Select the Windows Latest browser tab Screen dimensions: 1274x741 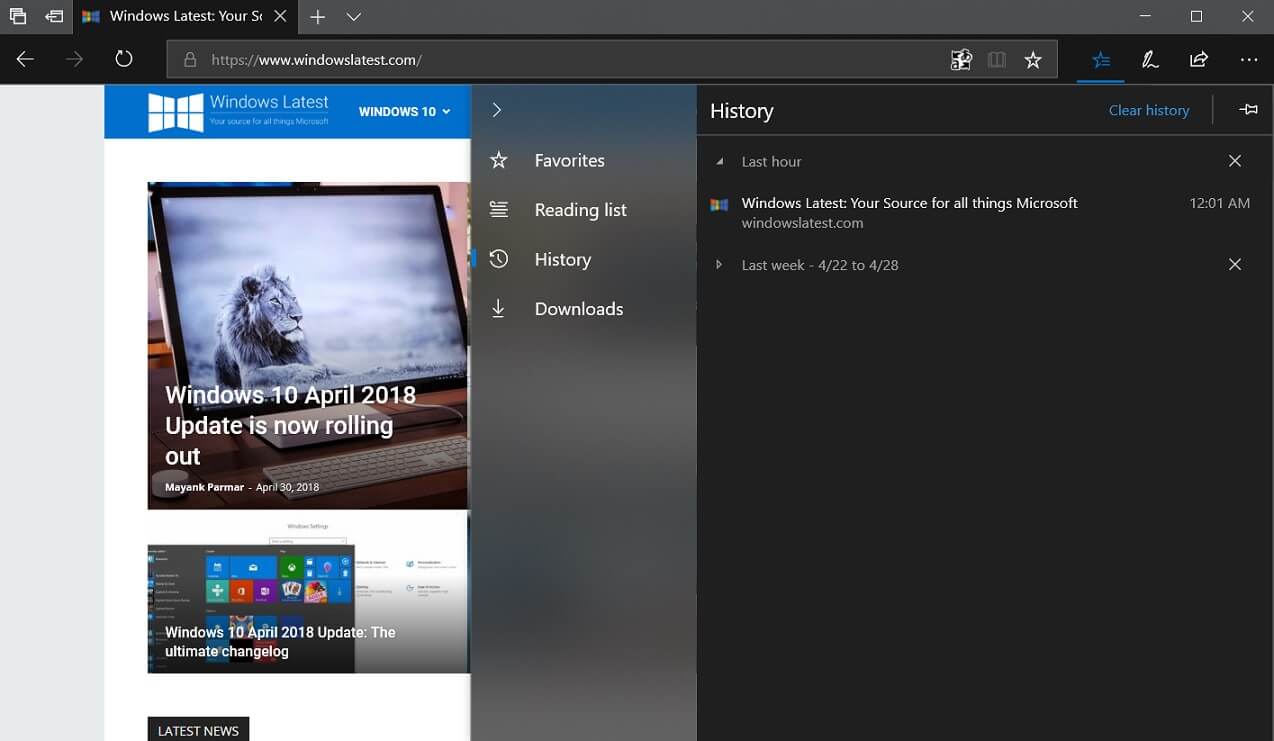point(184,17)
